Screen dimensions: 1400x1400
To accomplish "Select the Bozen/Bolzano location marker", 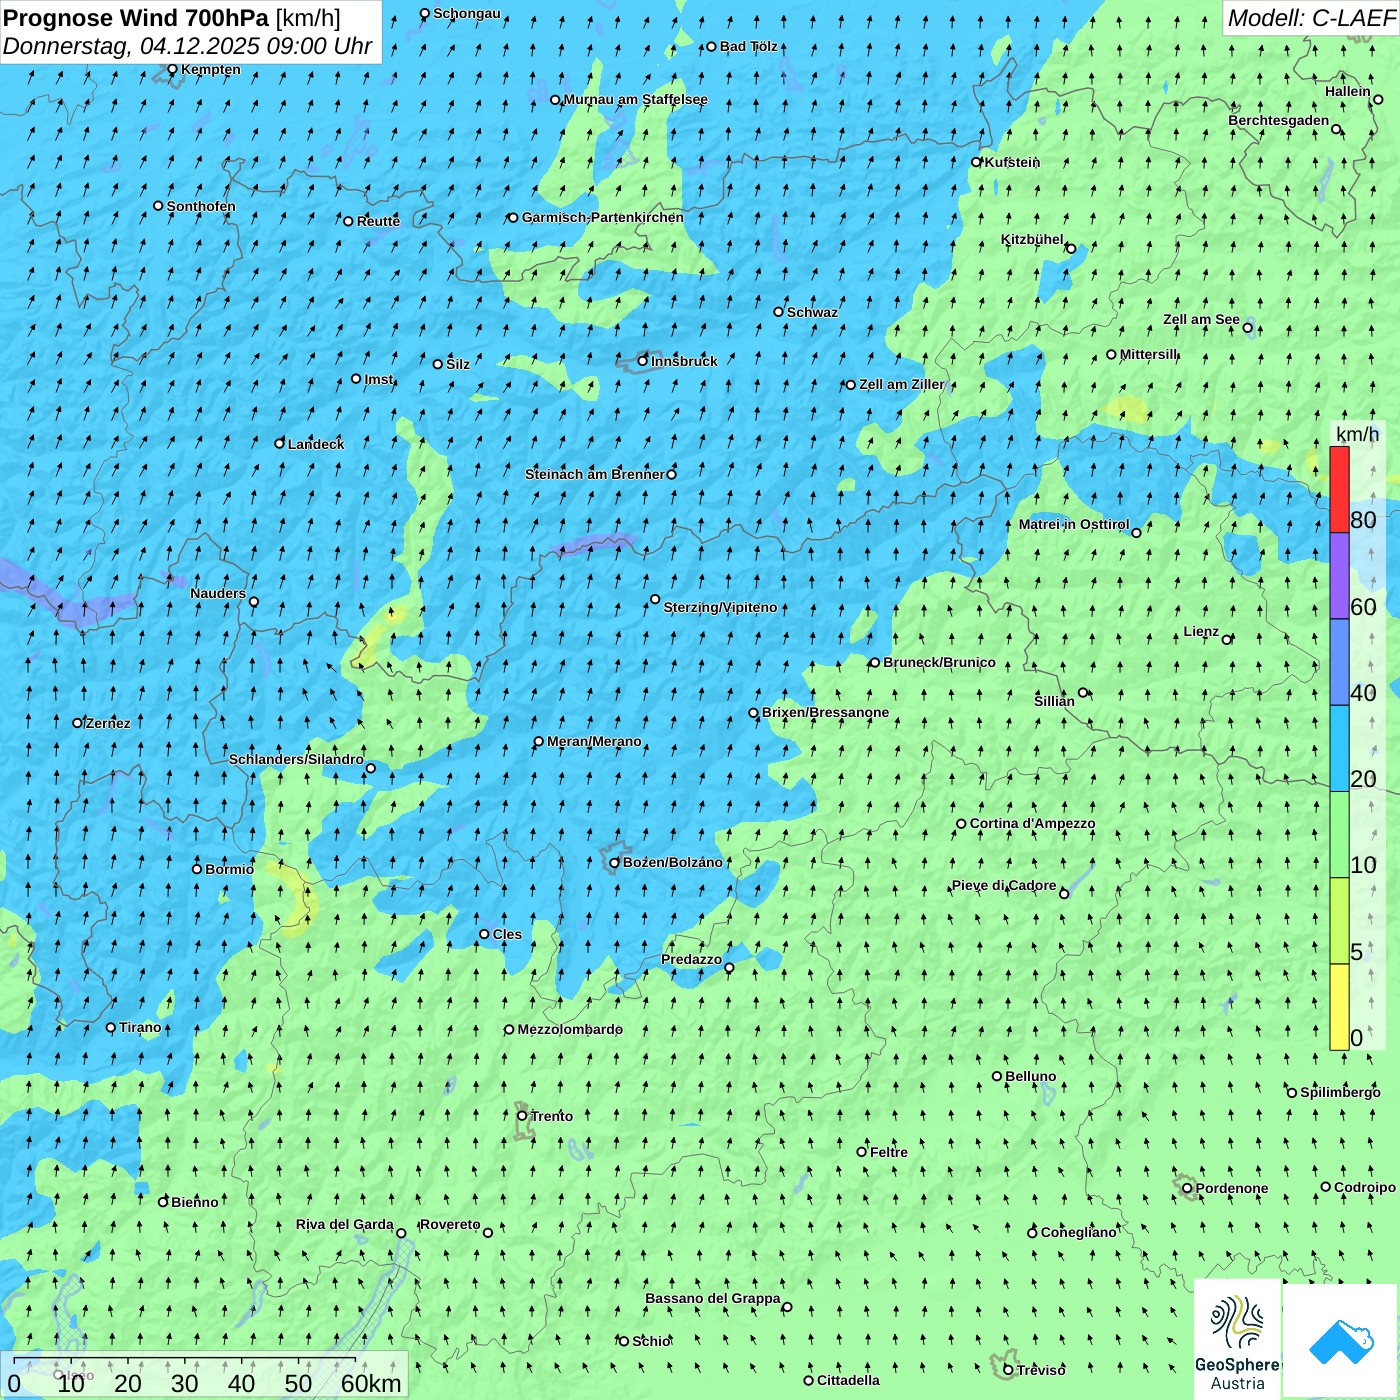I will (615, 863).
